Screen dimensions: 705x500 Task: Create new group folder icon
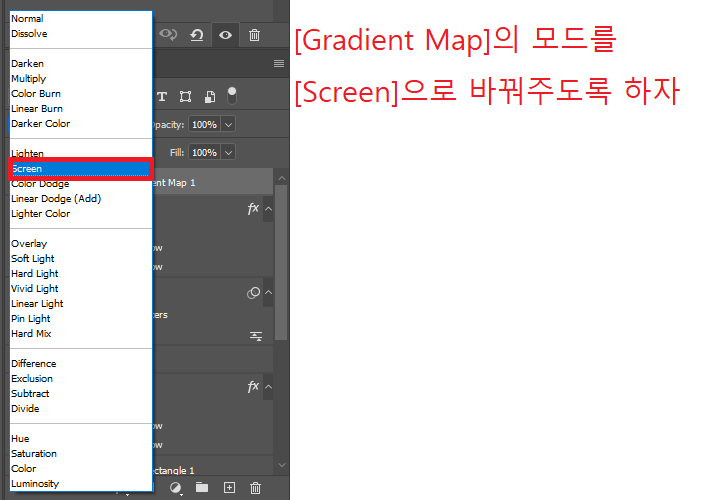pyautogui.click(x=202, y=487)
